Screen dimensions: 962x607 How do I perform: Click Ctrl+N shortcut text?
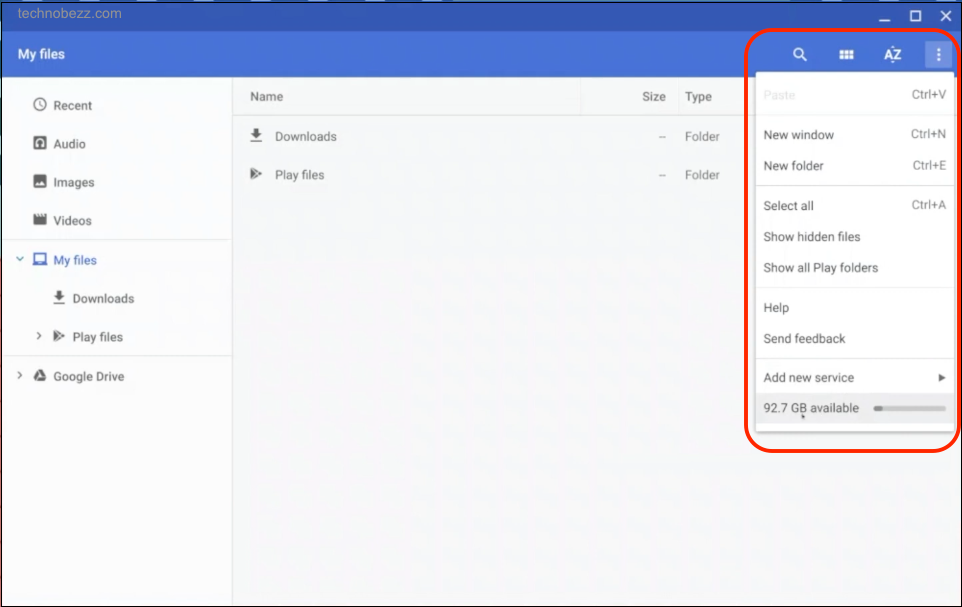pos(928,134)
